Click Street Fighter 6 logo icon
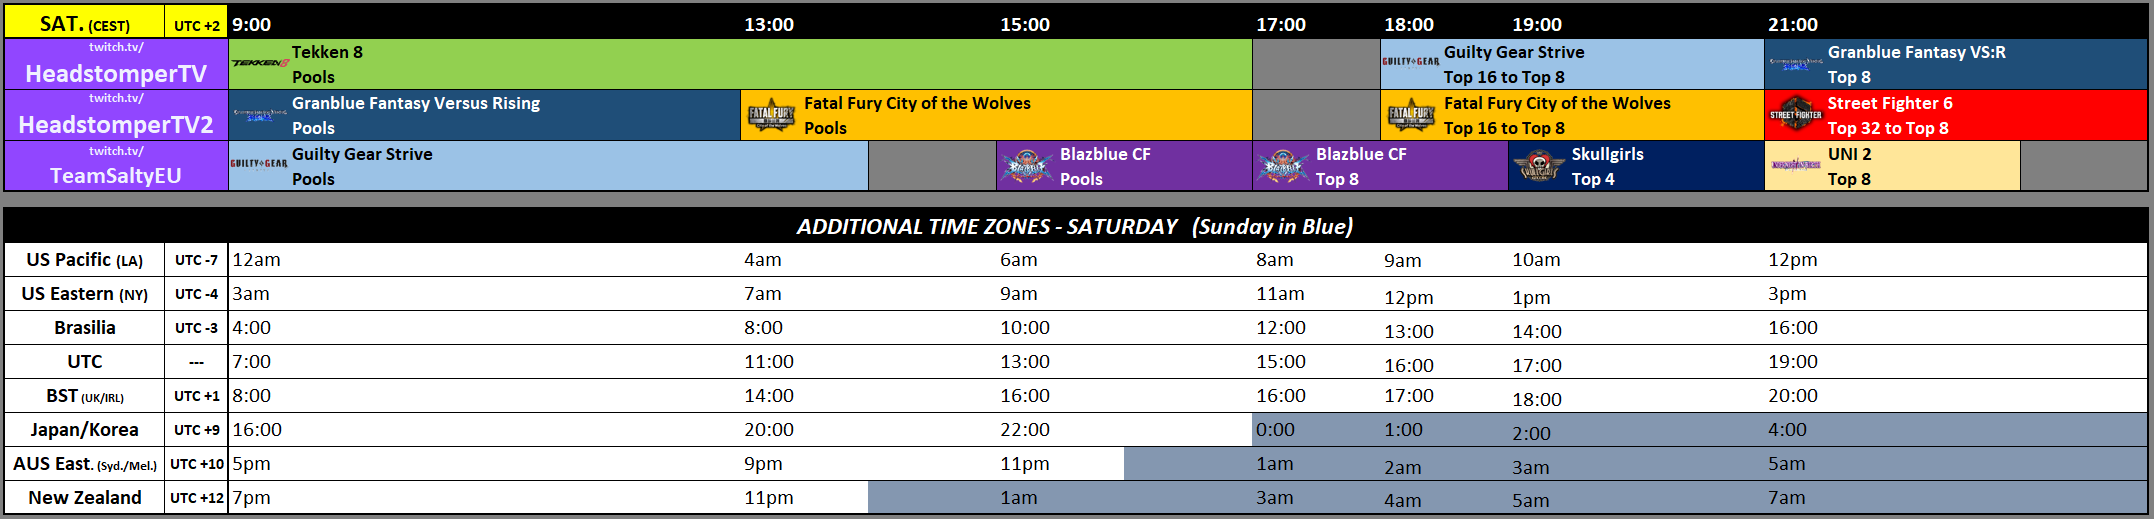2154x519 pixels. 1796,115
